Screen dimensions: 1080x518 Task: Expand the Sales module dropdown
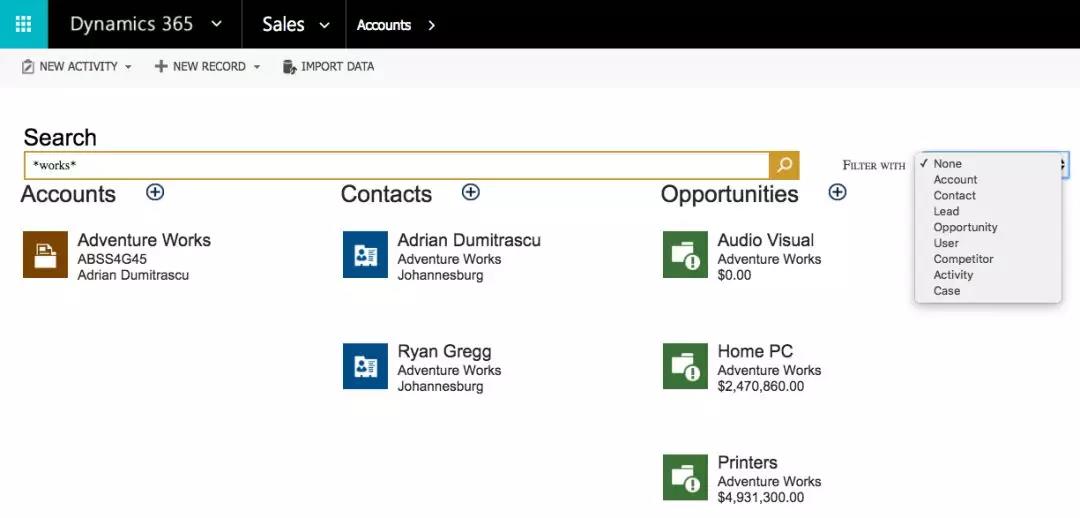[x=323, y=25]
